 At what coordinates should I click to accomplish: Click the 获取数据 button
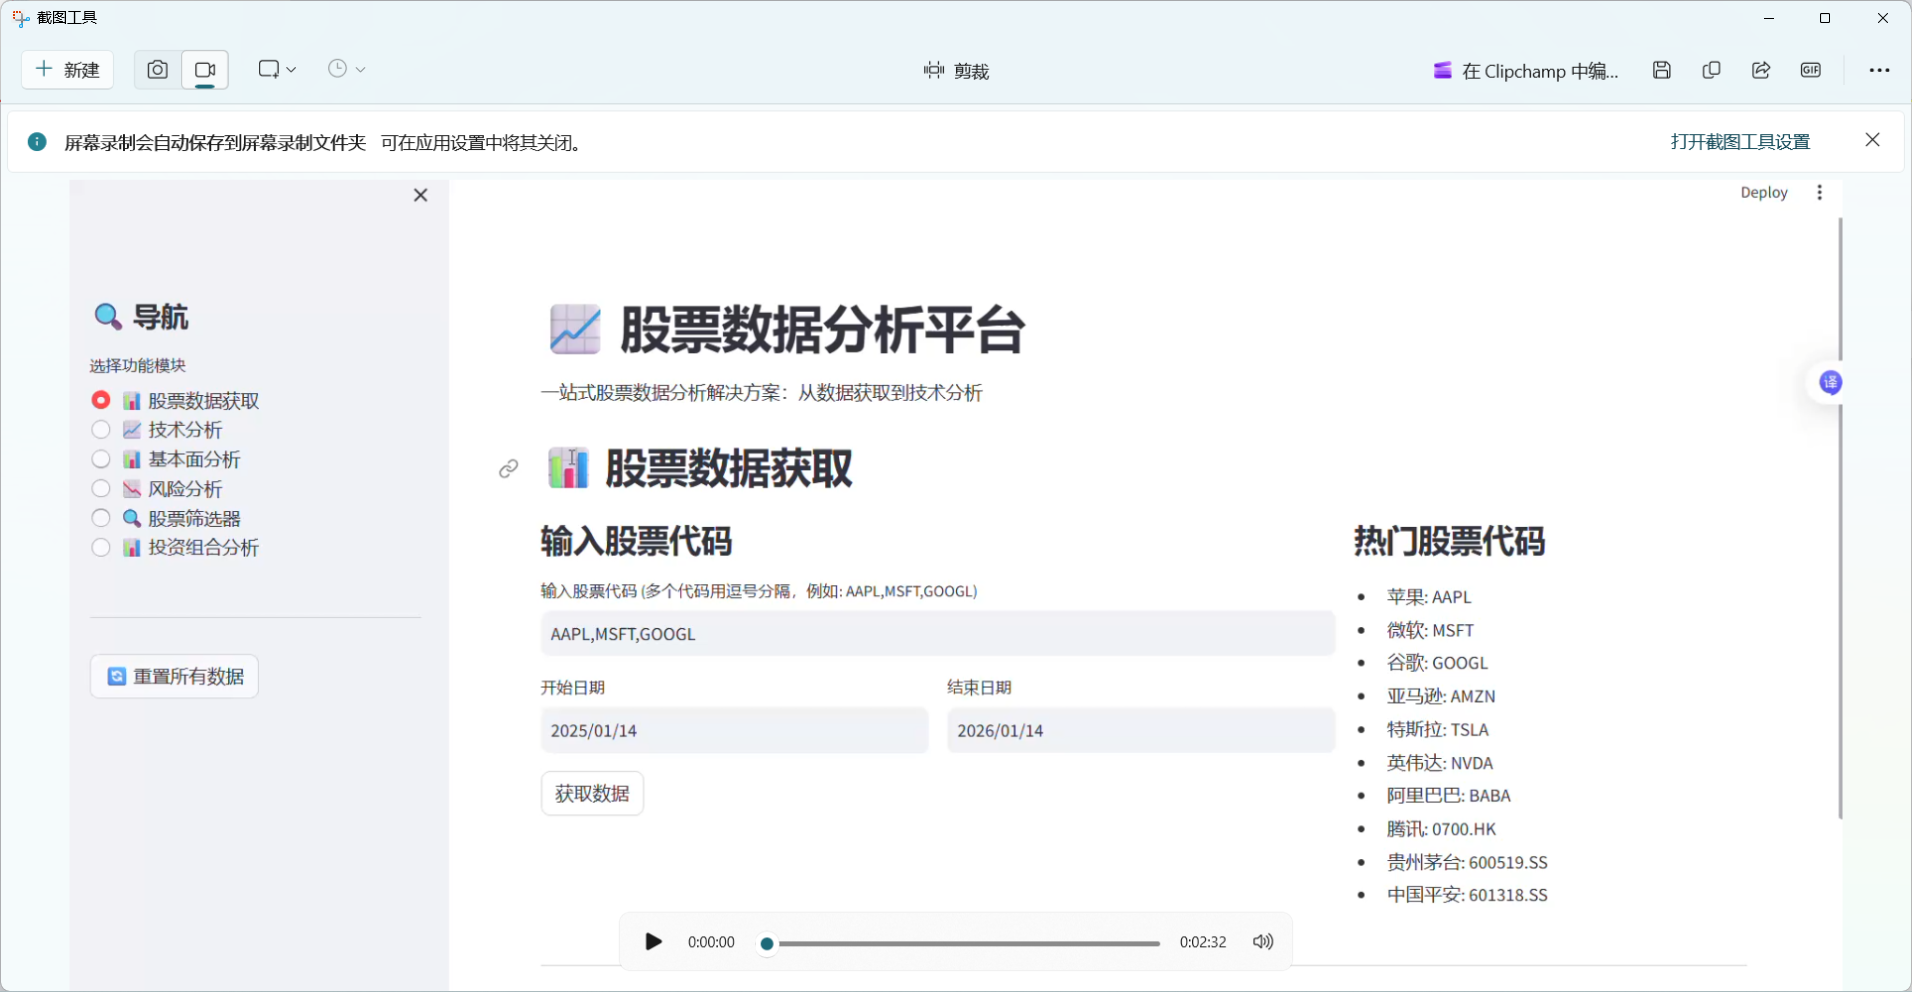(x=591, y=793)
